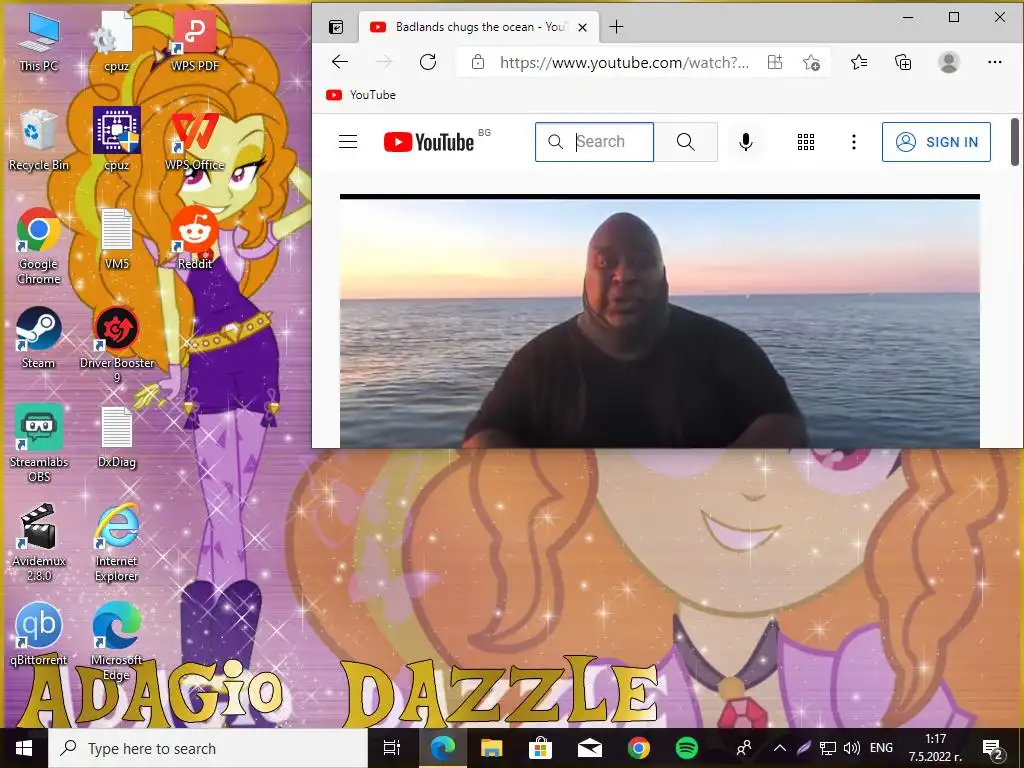
Task: Open File Explorer from taskbar
Action: [492, 748]
